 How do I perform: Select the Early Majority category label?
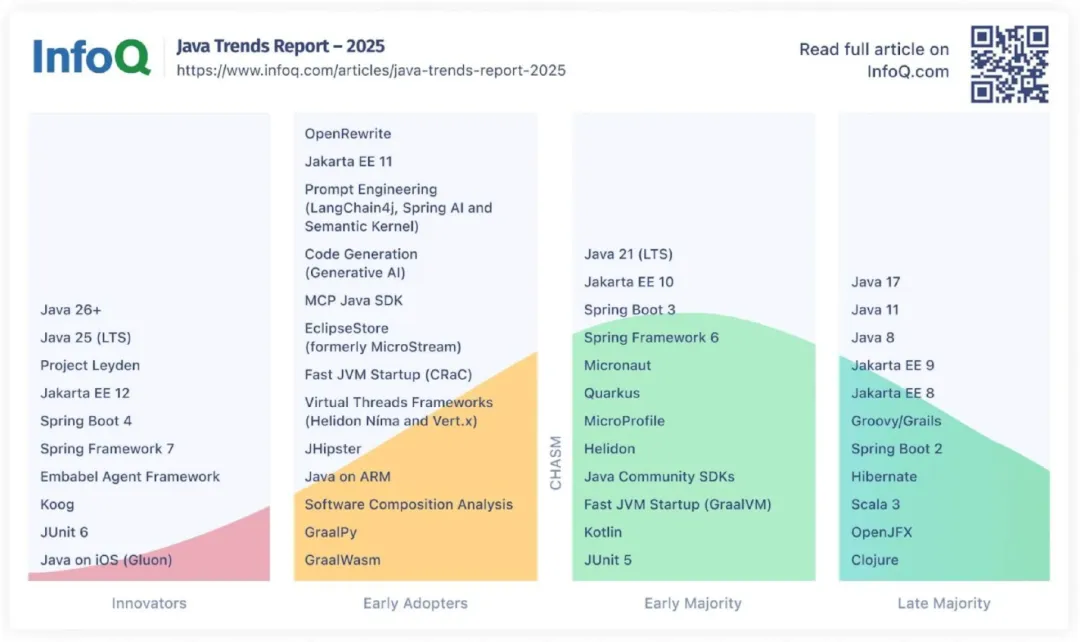click(693, 603)
